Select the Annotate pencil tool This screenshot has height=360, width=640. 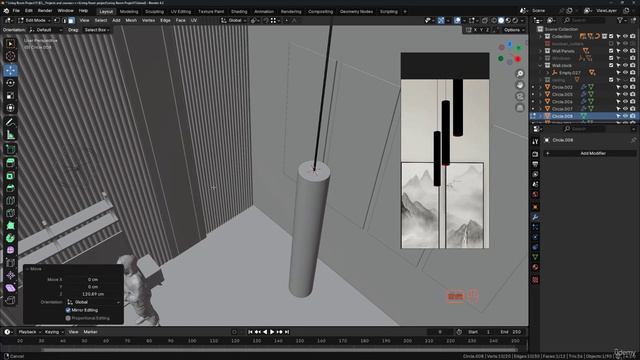tap(10, 122)
